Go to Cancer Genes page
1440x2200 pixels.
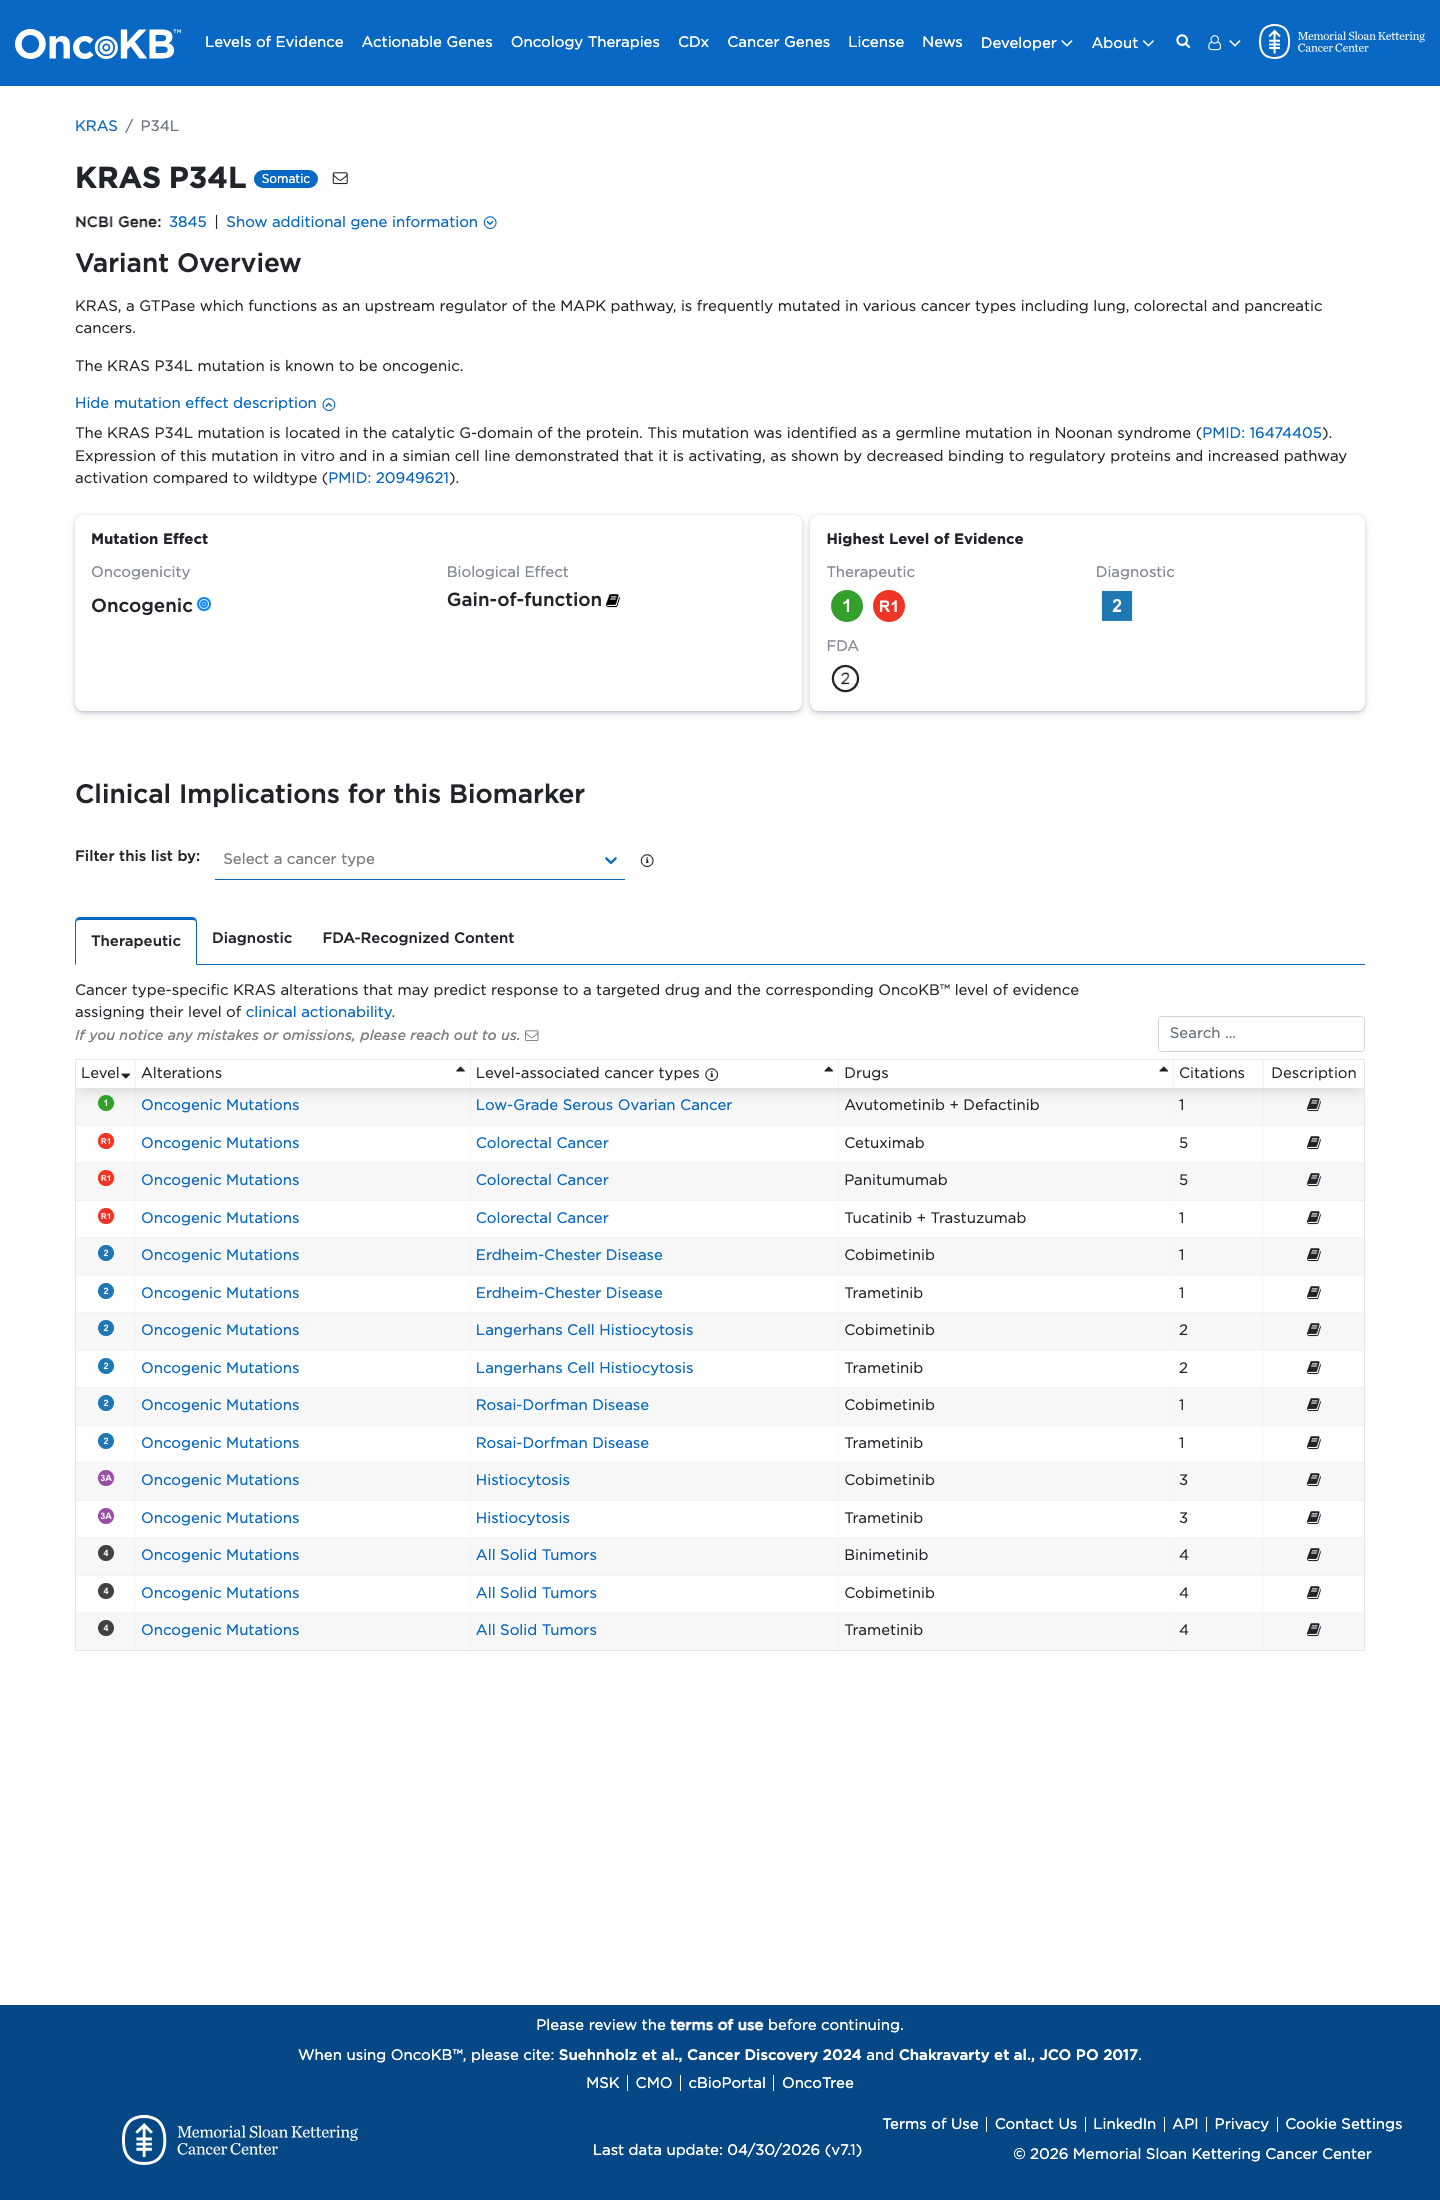click(x=778, y=42)
